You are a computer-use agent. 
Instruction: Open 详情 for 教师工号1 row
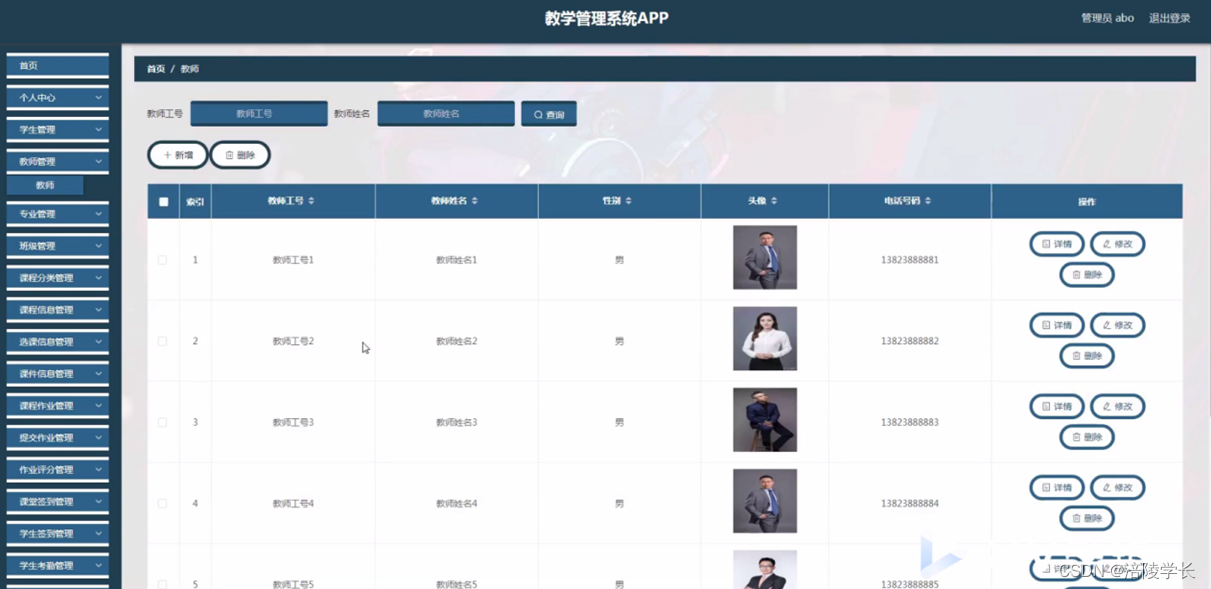pyautogui.click(x=1057, y=244)
